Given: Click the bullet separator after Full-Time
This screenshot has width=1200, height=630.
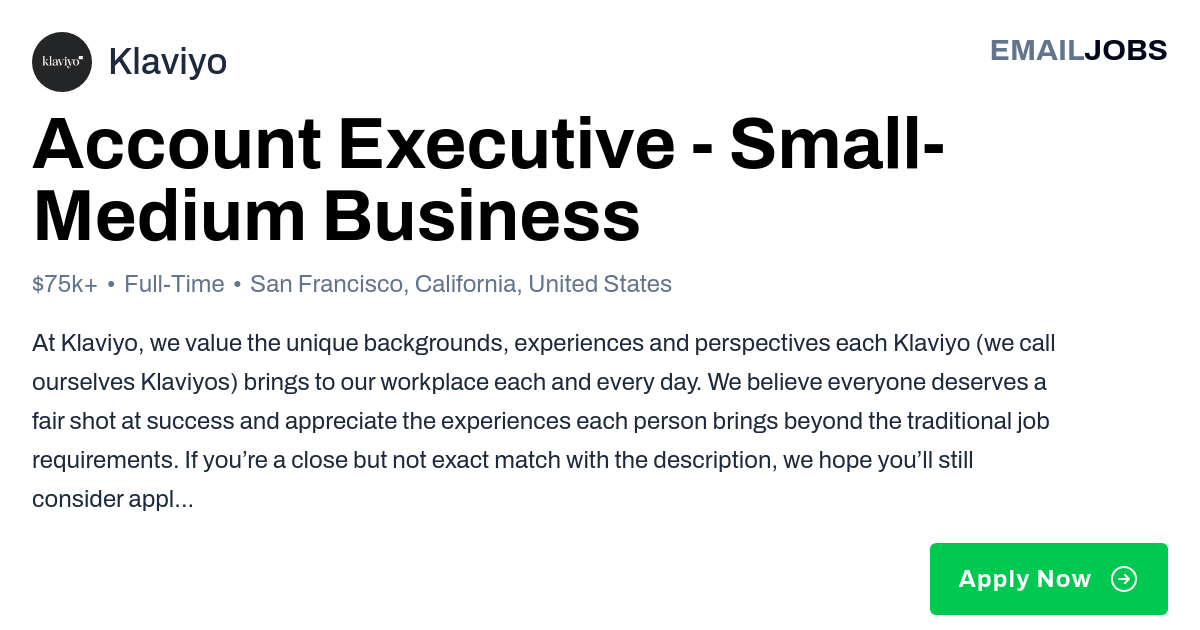Looking at the screenshot, I should click(237, 284).
